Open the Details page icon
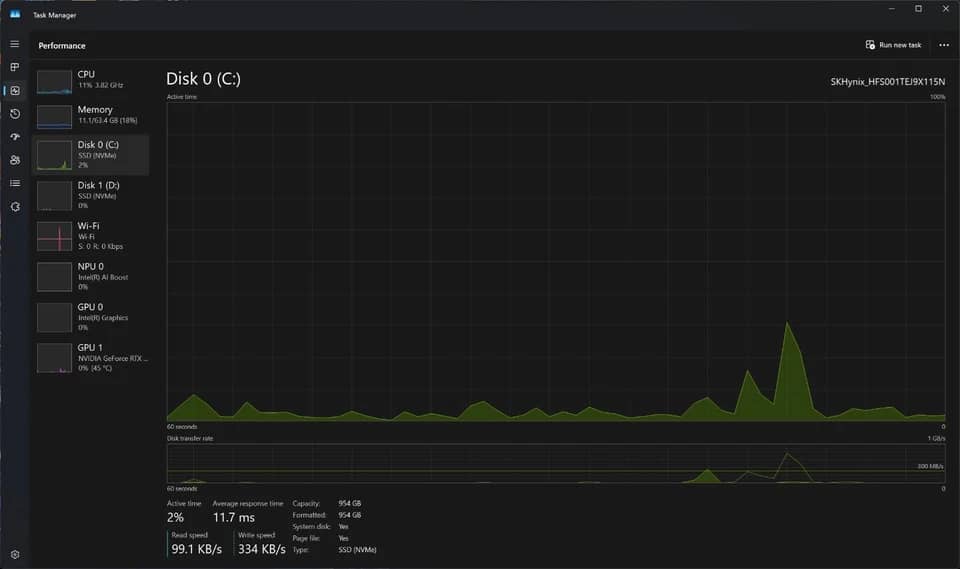960x569 pixels. point(15,183)
